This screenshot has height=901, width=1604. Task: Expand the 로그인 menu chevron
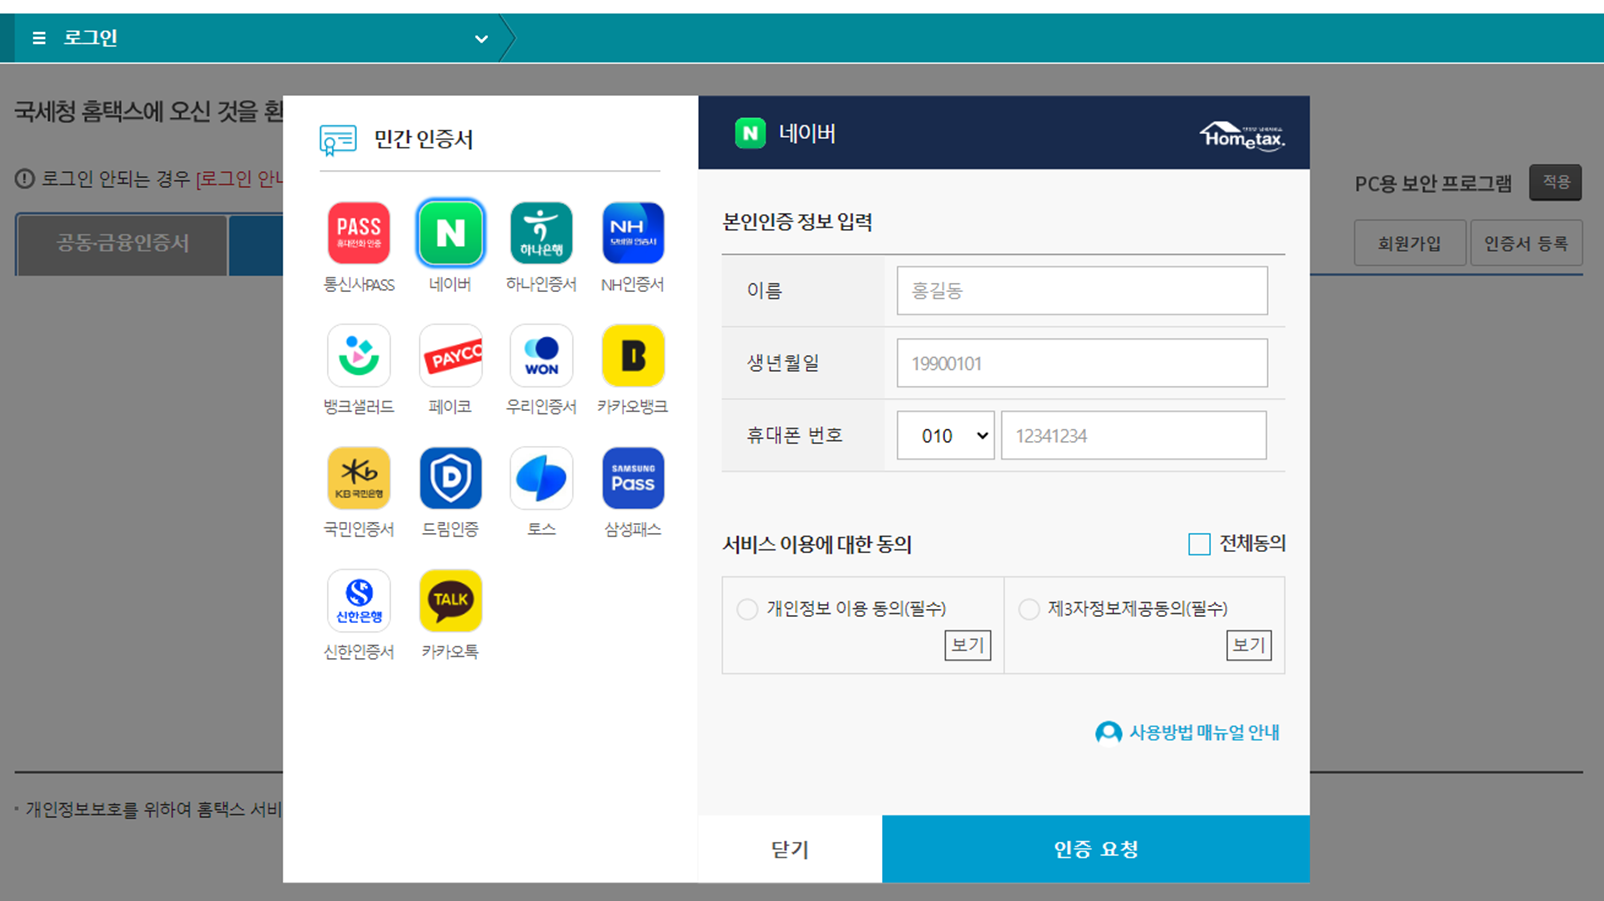(481, 39)
